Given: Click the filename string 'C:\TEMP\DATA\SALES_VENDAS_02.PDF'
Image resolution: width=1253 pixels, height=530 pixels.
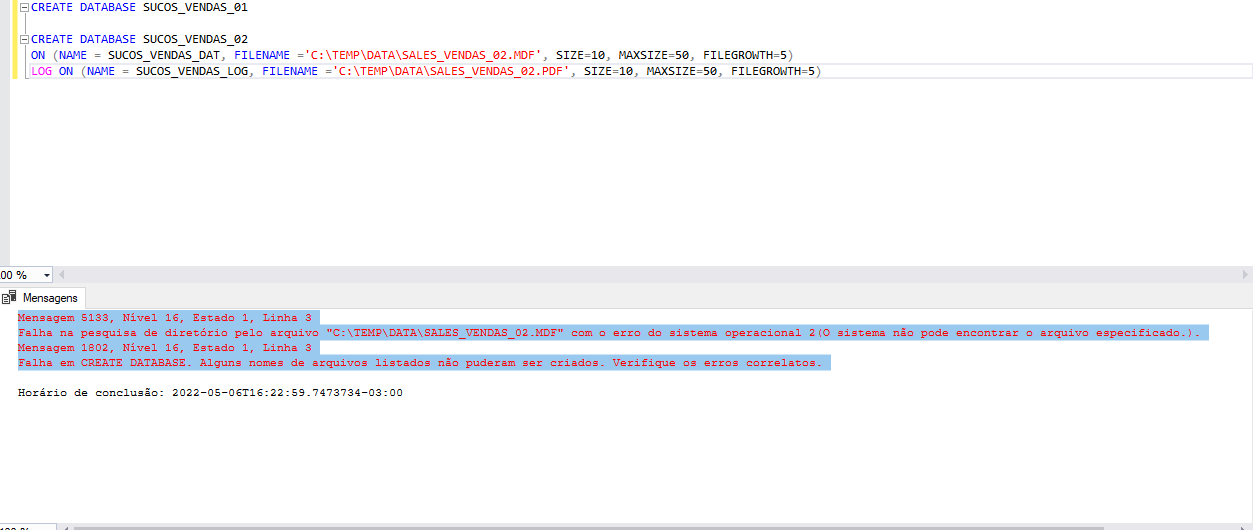Looking at the screenshot, I should 451,71.
